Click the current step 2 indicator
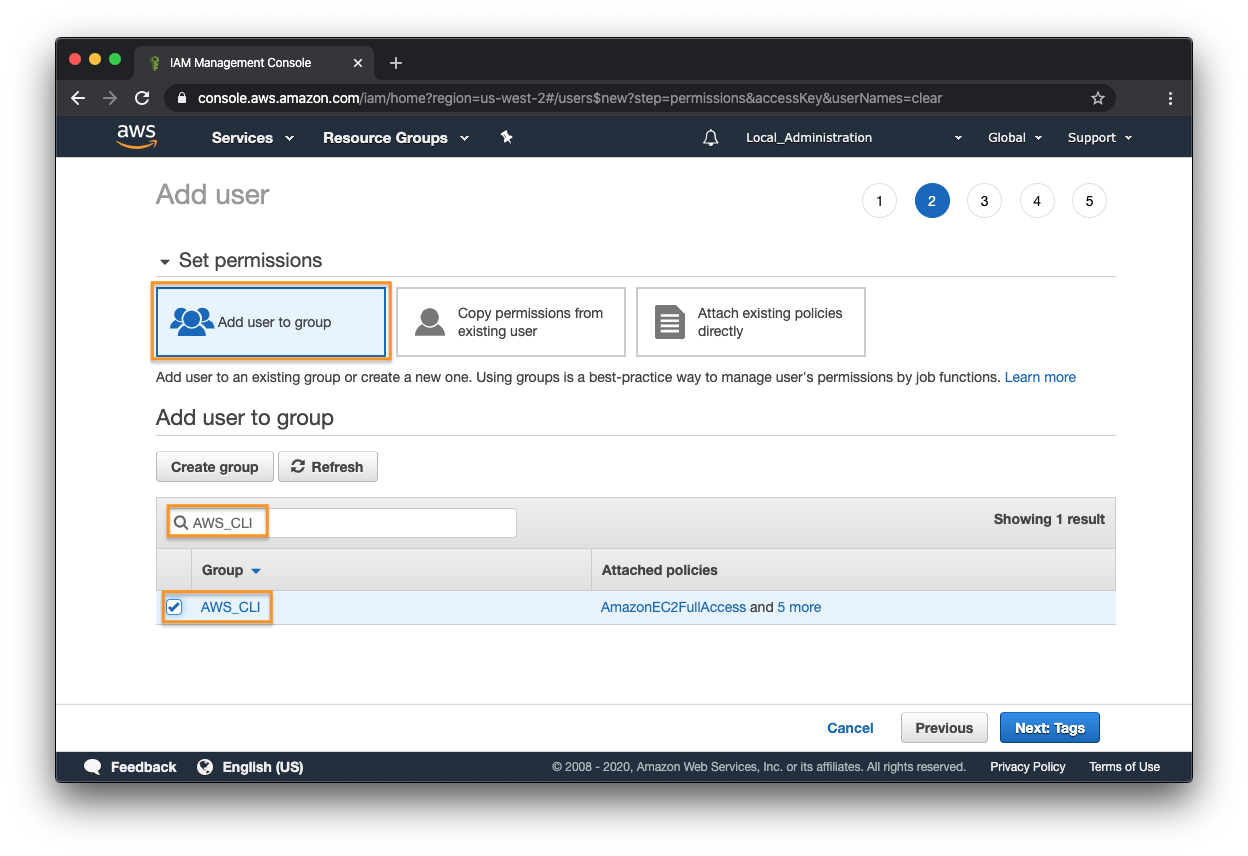The image size is (1248, 856). pos(932,201)
